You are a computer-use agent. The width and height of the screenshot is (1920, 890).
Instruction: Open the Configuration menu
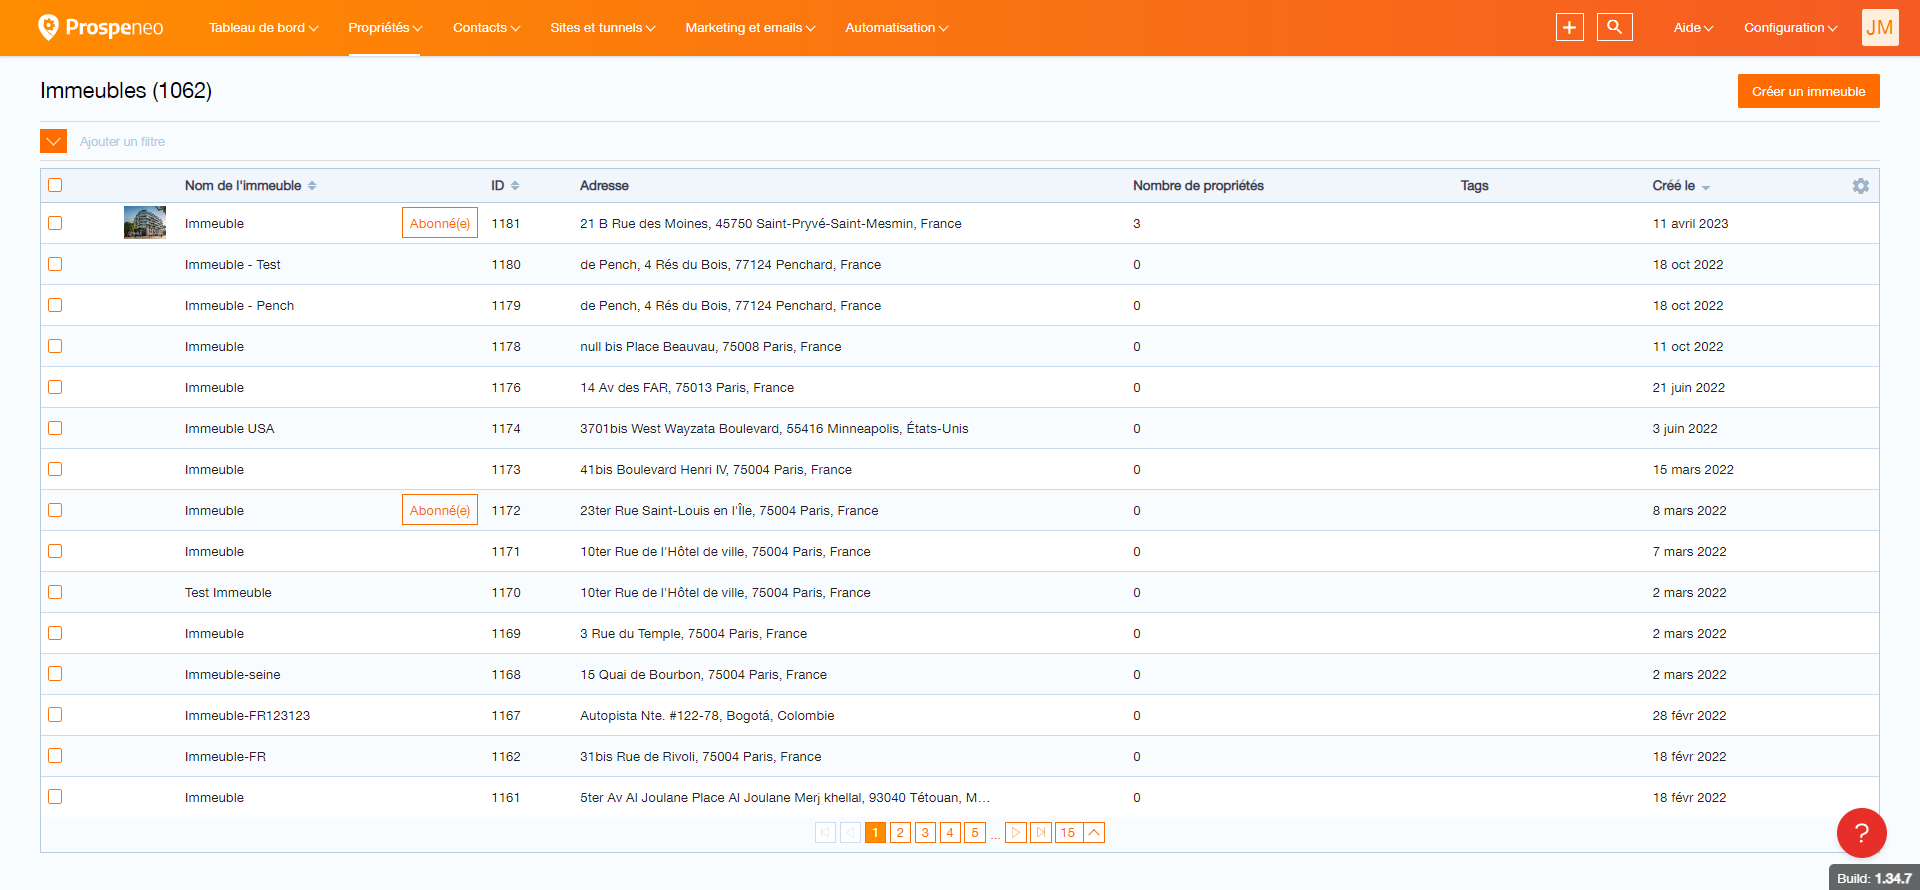point(1790,28)
